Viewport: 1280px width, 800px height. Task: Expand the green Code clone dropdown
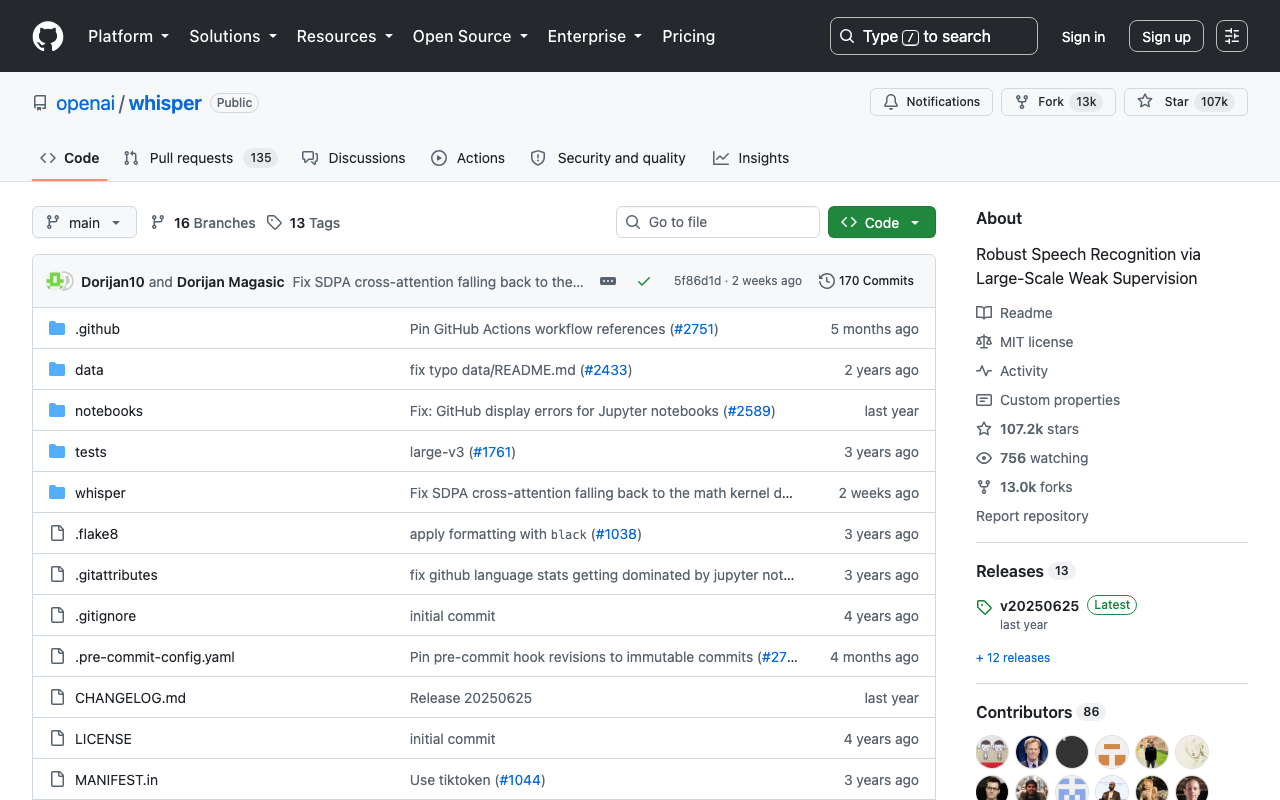tap(882, 222)
